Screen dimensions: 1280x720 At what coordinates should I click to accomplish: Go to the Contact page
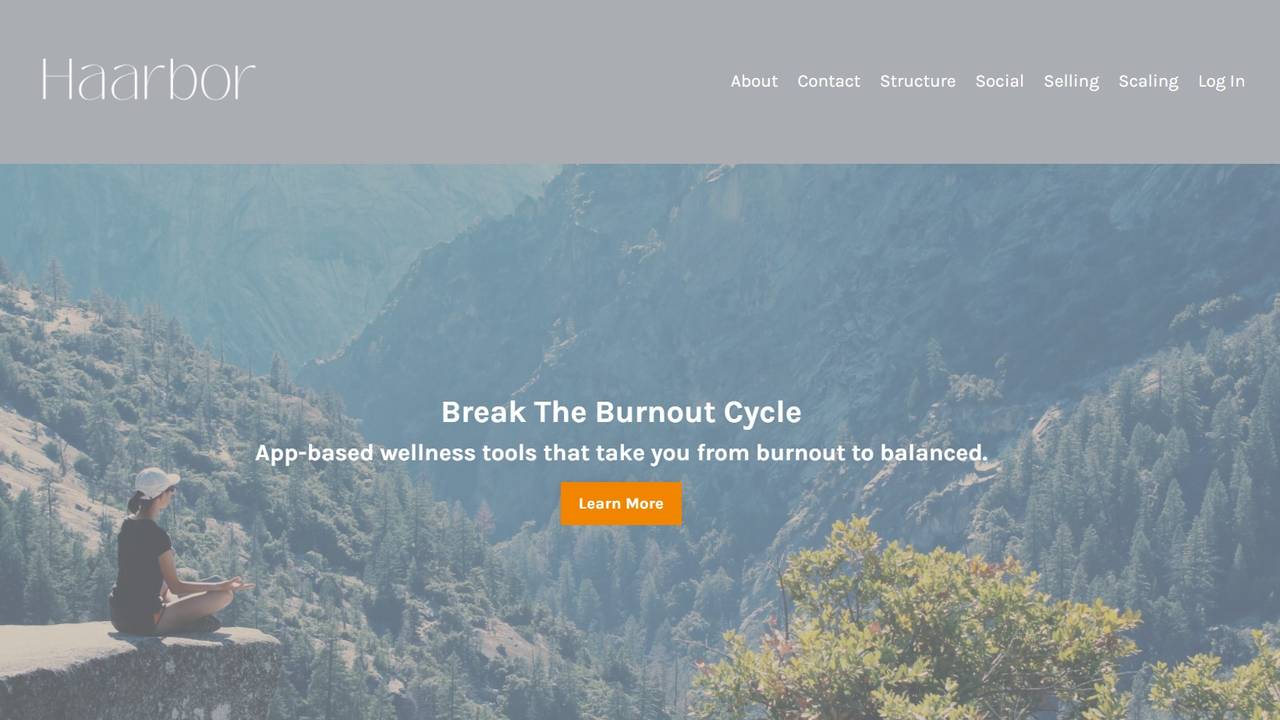(829, 81)
